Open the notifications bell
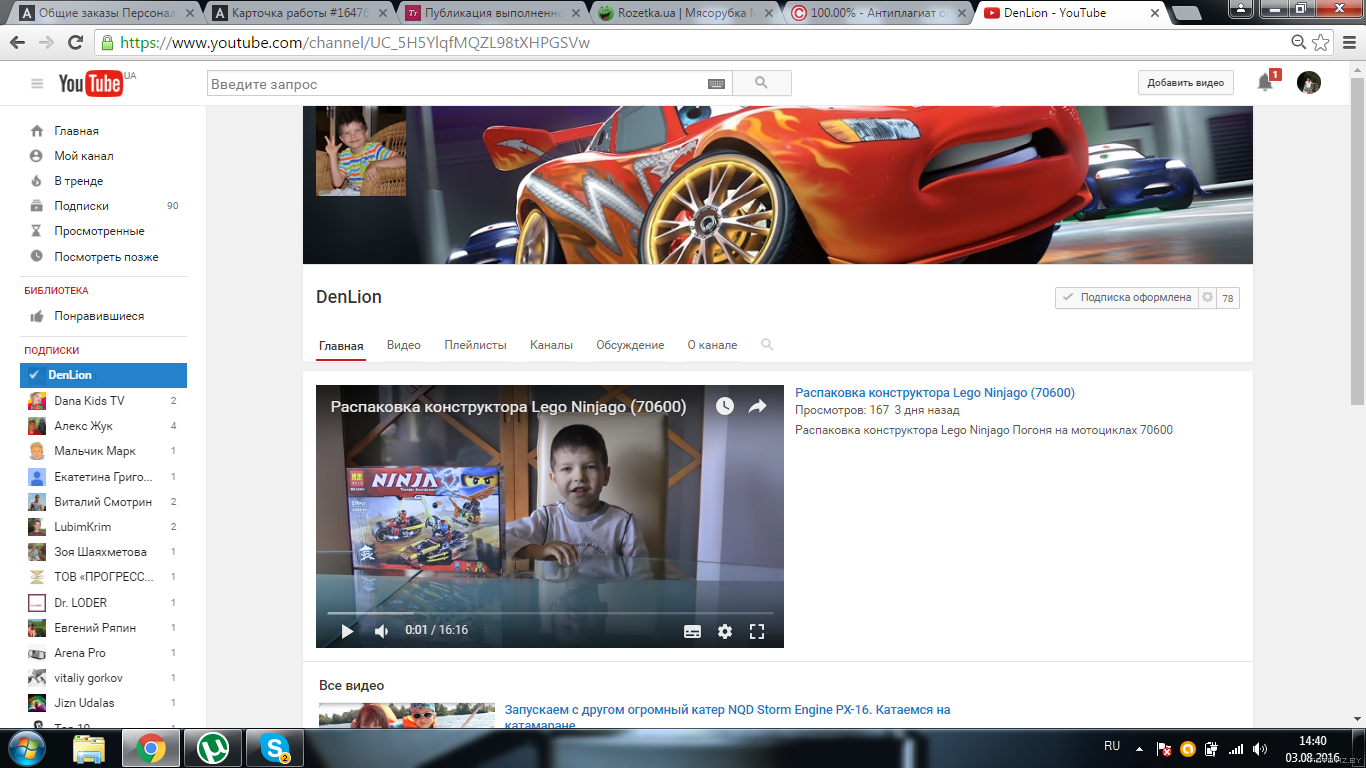 pos(1265,83)
